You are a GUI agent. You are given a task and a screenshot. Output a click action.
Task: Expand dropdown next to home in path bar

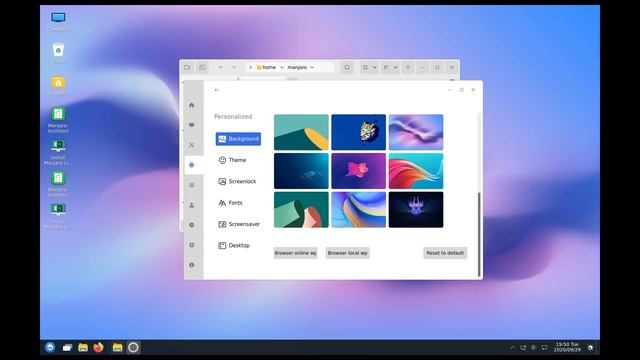pyautogui.click(x=282, y=67)
